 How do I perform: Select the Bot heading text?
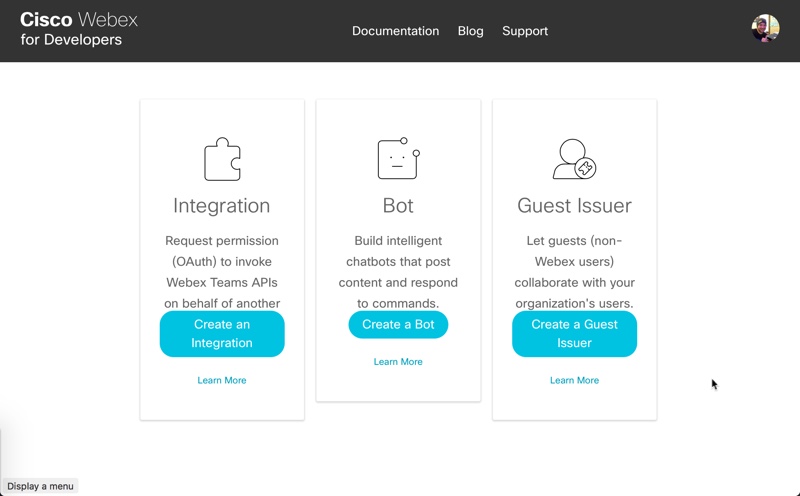click(398, 206)
